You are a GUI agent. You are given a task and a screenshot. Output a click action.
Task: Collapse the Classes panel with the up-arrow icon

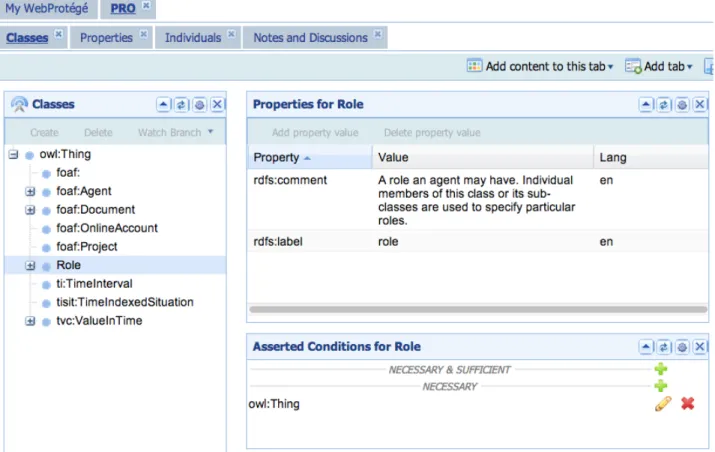tap(163, 104)
